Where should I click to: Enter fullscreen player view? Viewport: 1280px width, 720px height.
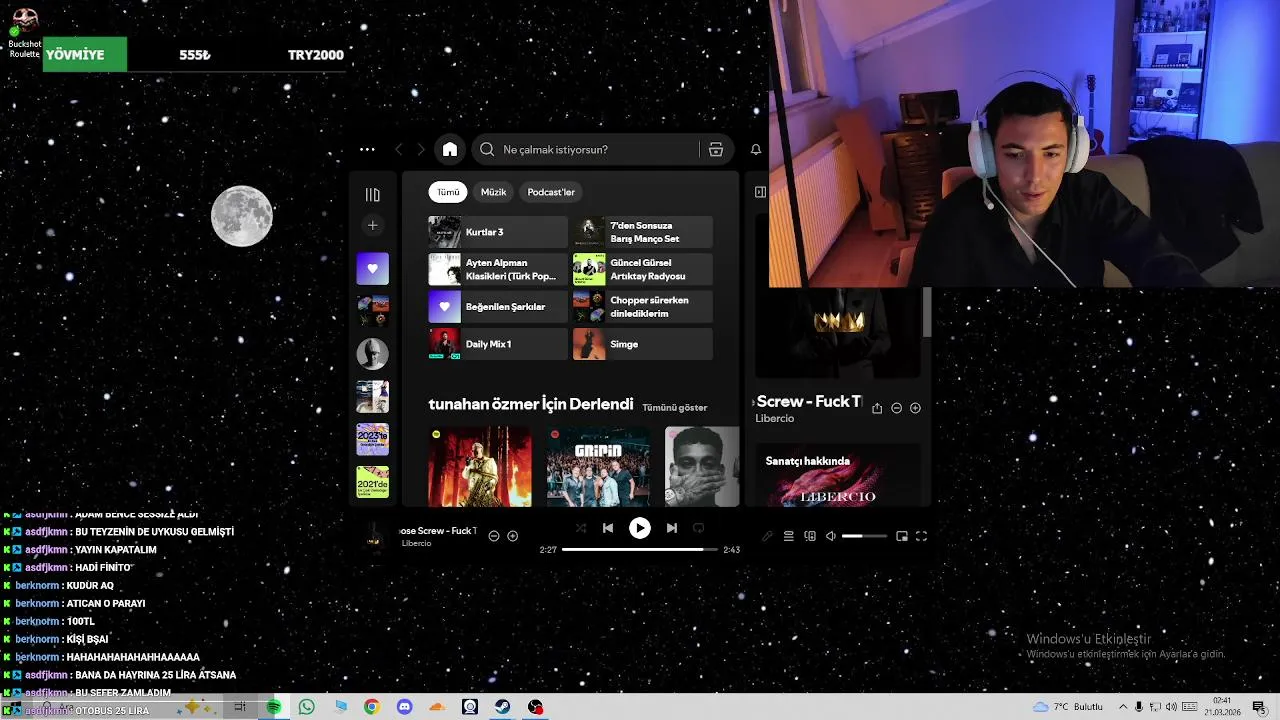click(921, 536)
